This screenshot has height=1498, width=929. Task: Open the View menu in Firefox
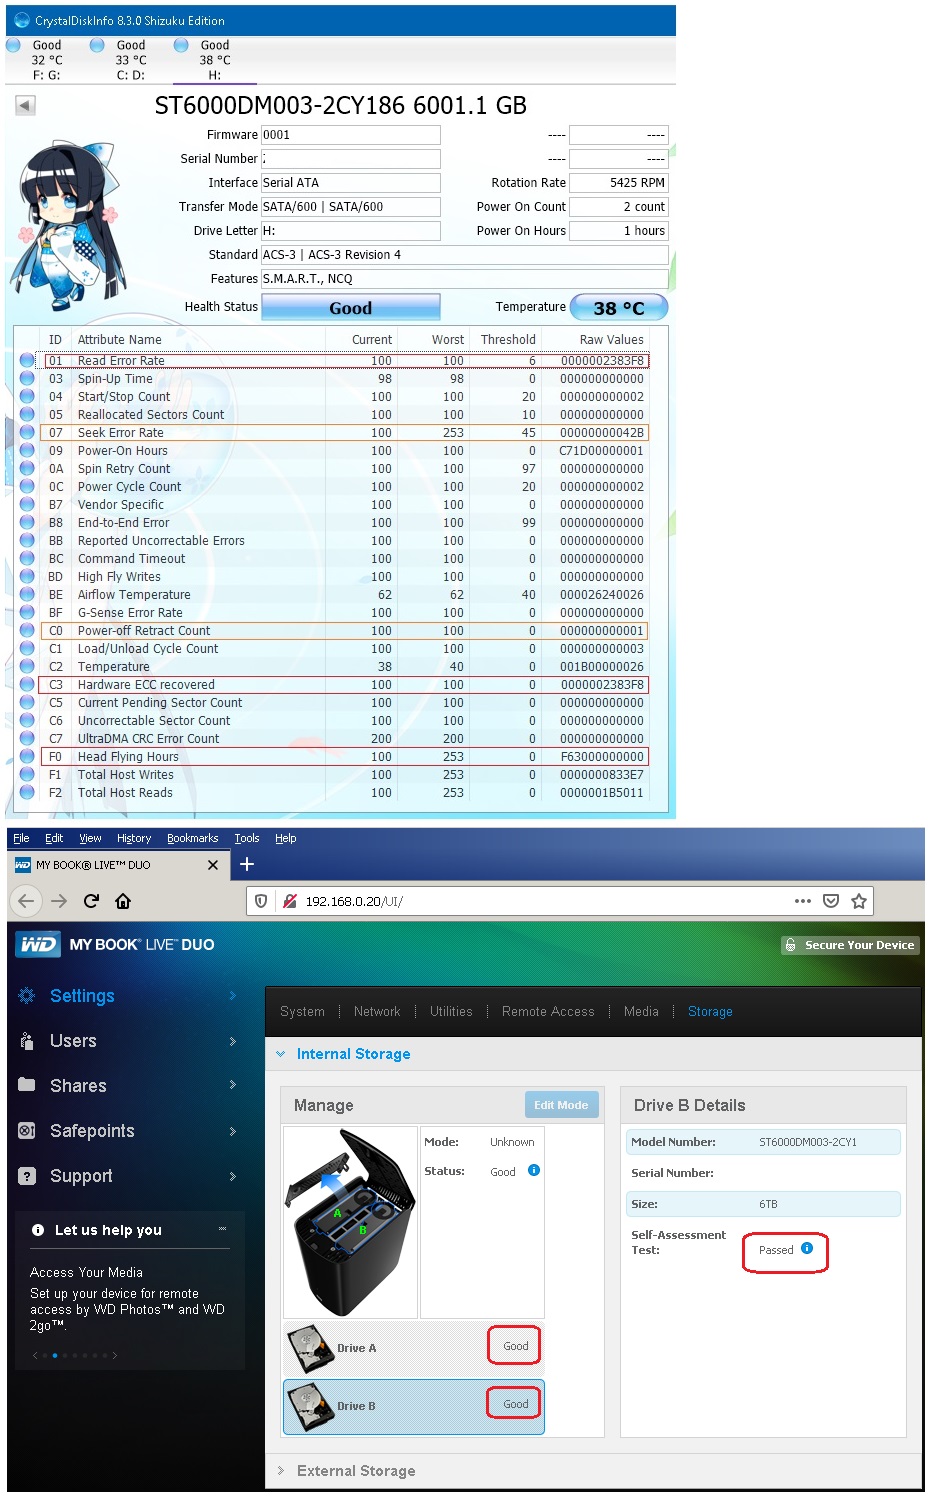[90, 838]
